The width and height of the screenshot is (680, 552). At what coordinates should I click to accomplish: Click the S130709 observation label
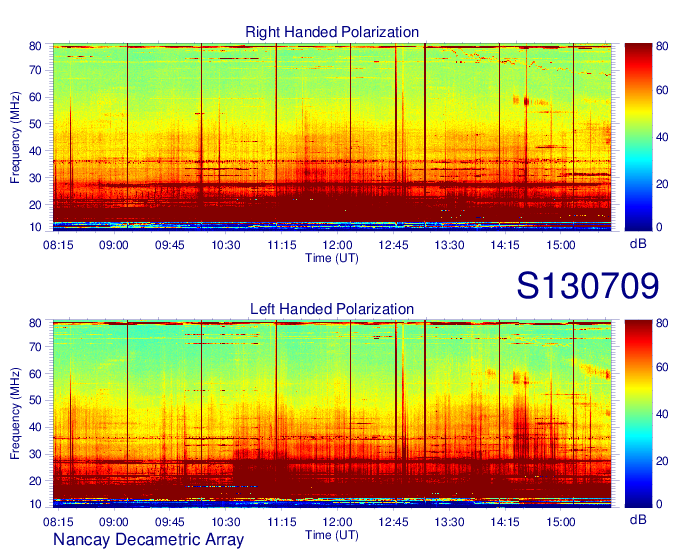pyautogui.click(x=588, y=286)
